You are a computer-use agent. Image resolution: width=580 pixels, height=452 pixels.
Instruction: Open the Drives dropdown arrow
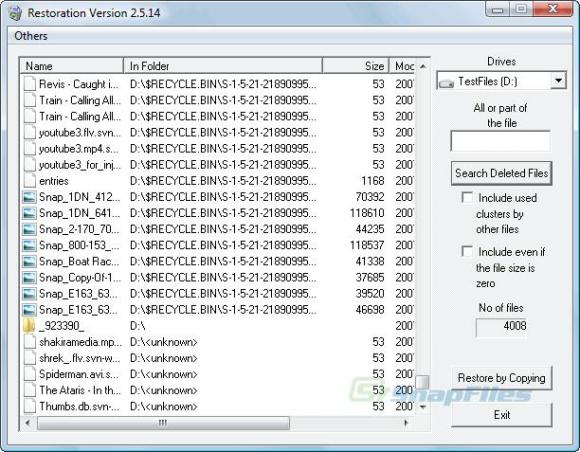[558, 81]
